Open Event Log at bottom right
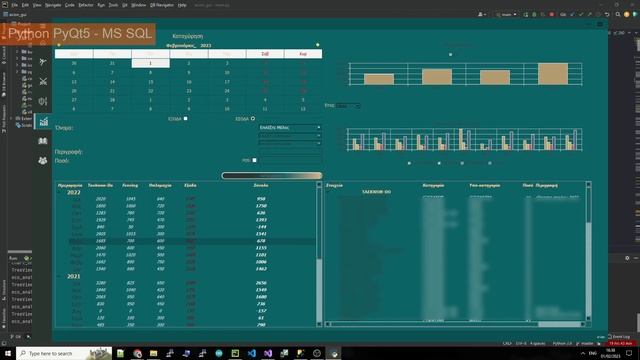The image size is (640, 360). 619,337
